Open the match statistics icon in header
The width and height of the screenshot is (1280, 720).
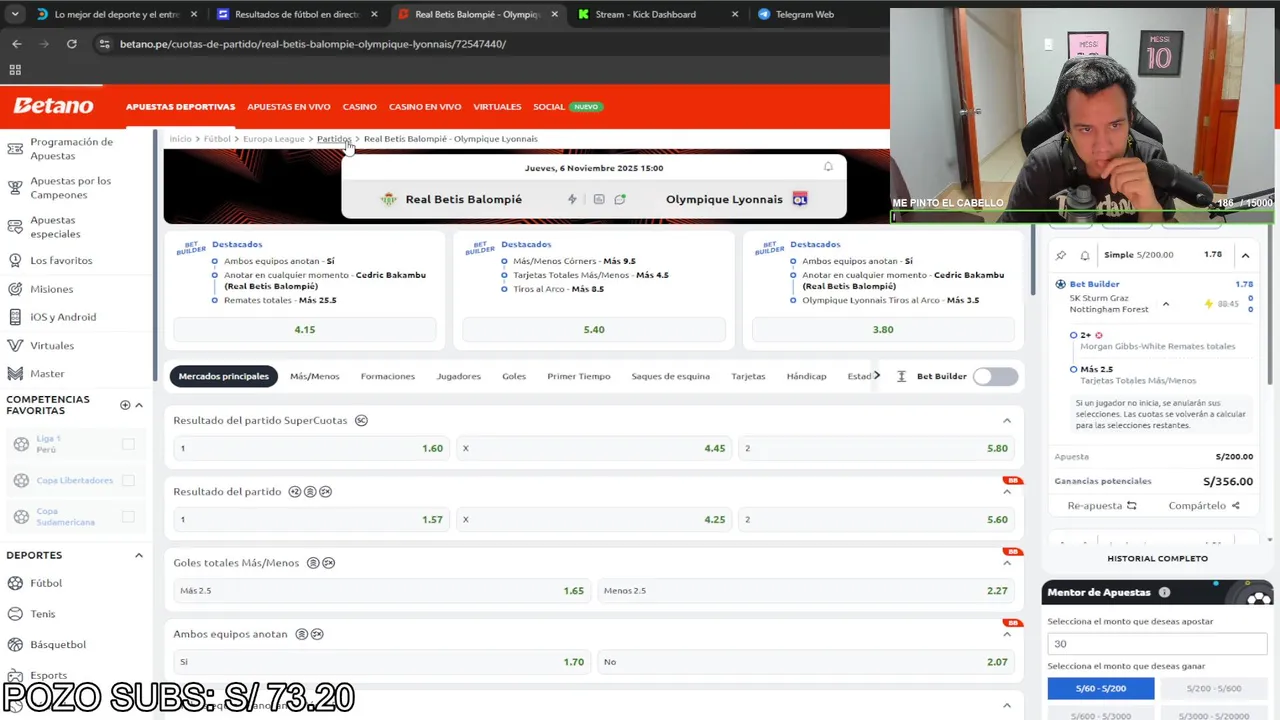(599, 199)
